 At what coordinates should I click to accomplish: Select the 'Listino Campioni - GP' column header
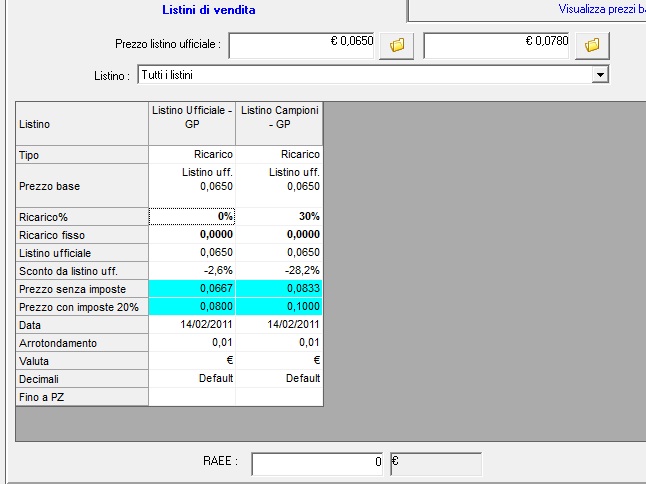279,124
